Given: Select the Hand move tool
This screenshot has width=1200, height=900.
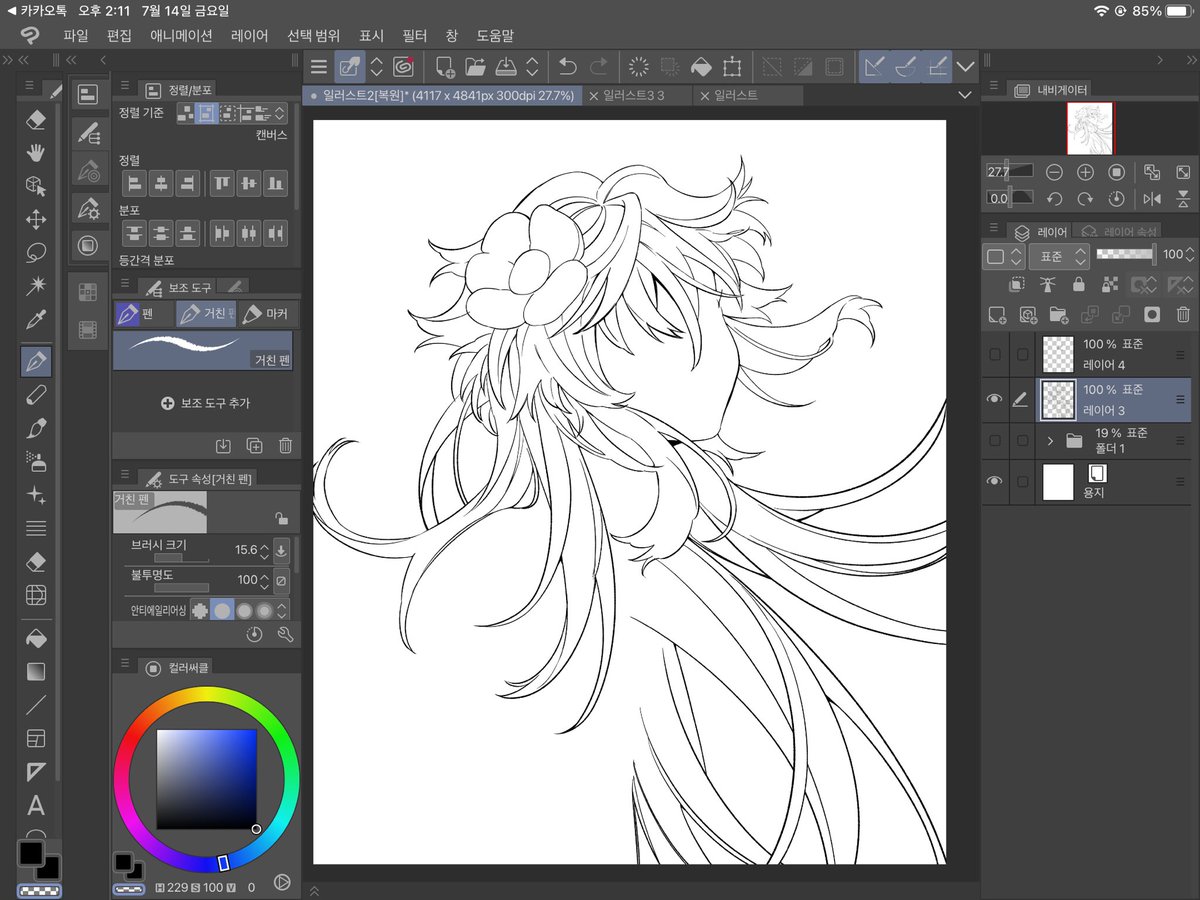Looking at the screenshot, I should coord(36,152).
